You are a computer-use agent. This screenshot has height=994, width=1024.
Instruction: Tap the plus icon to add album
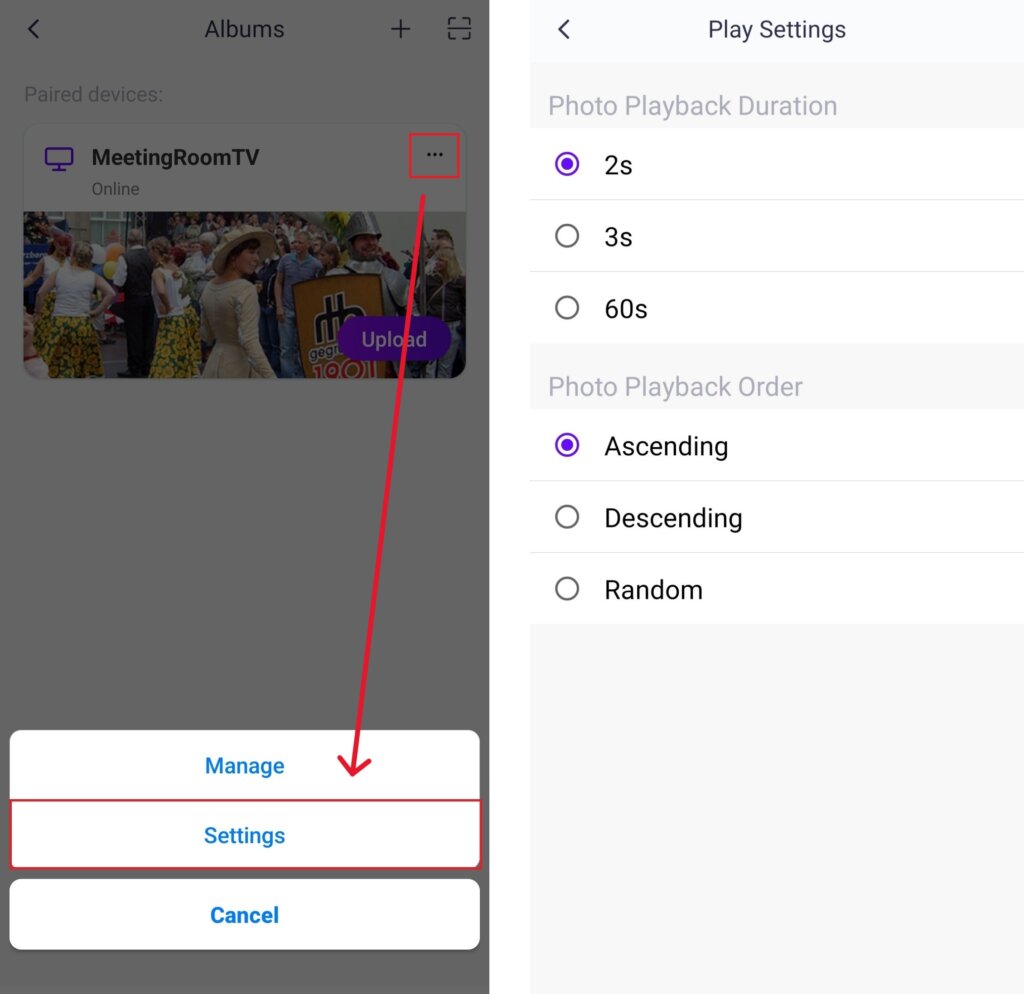tap(400, 29)
